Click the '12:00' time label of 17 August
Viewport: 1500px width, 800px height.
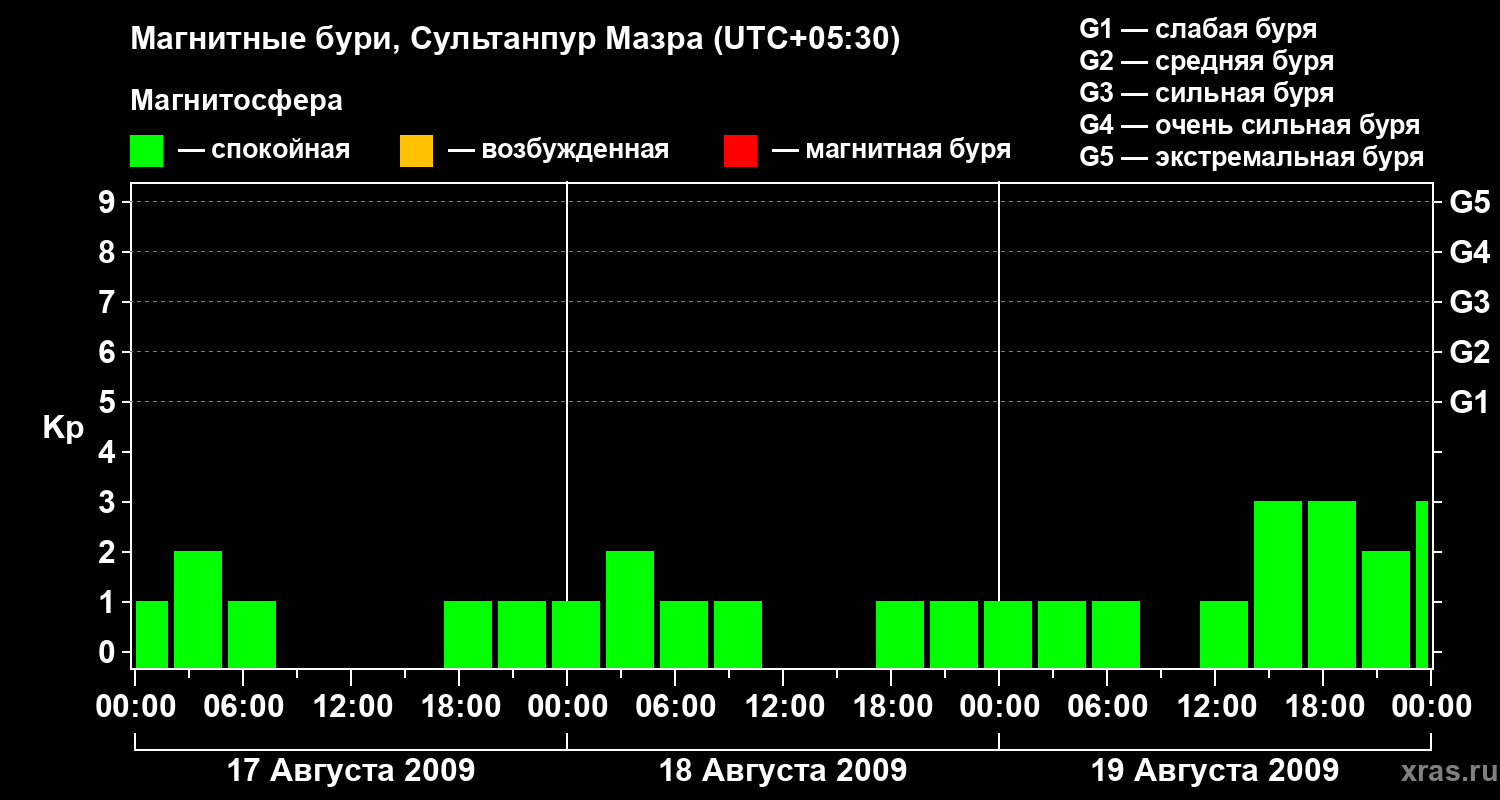[x=351, y=707]
